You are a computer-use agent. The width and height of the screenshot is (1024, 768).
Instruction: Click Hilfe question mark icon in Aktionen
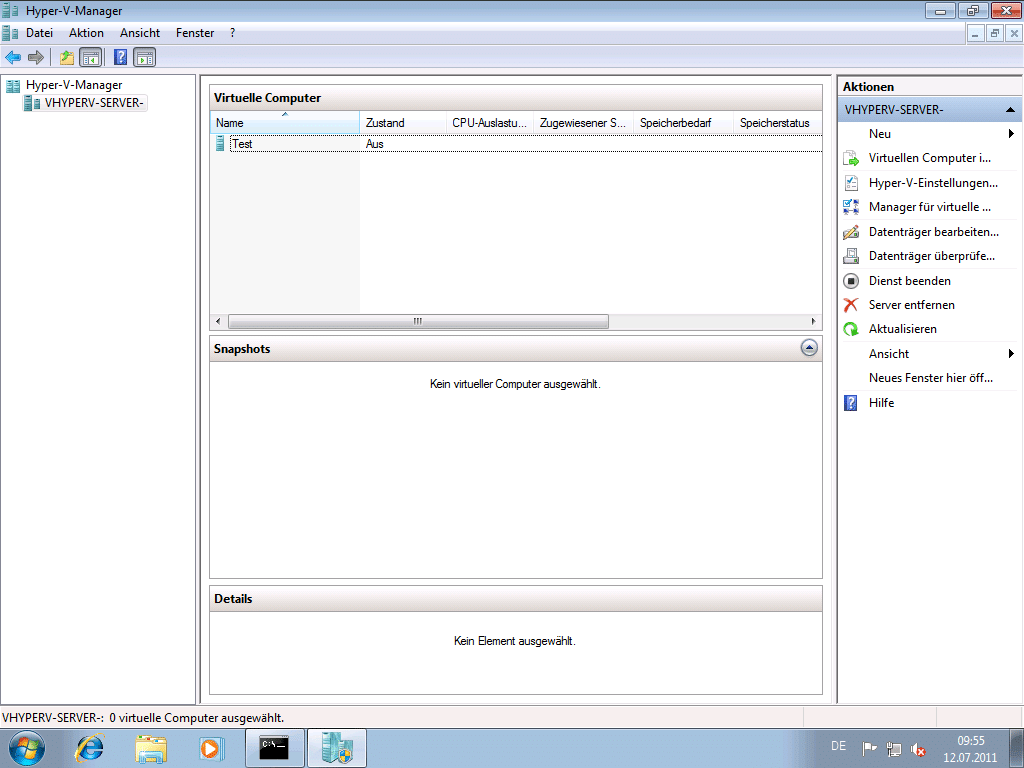[851, 403]
